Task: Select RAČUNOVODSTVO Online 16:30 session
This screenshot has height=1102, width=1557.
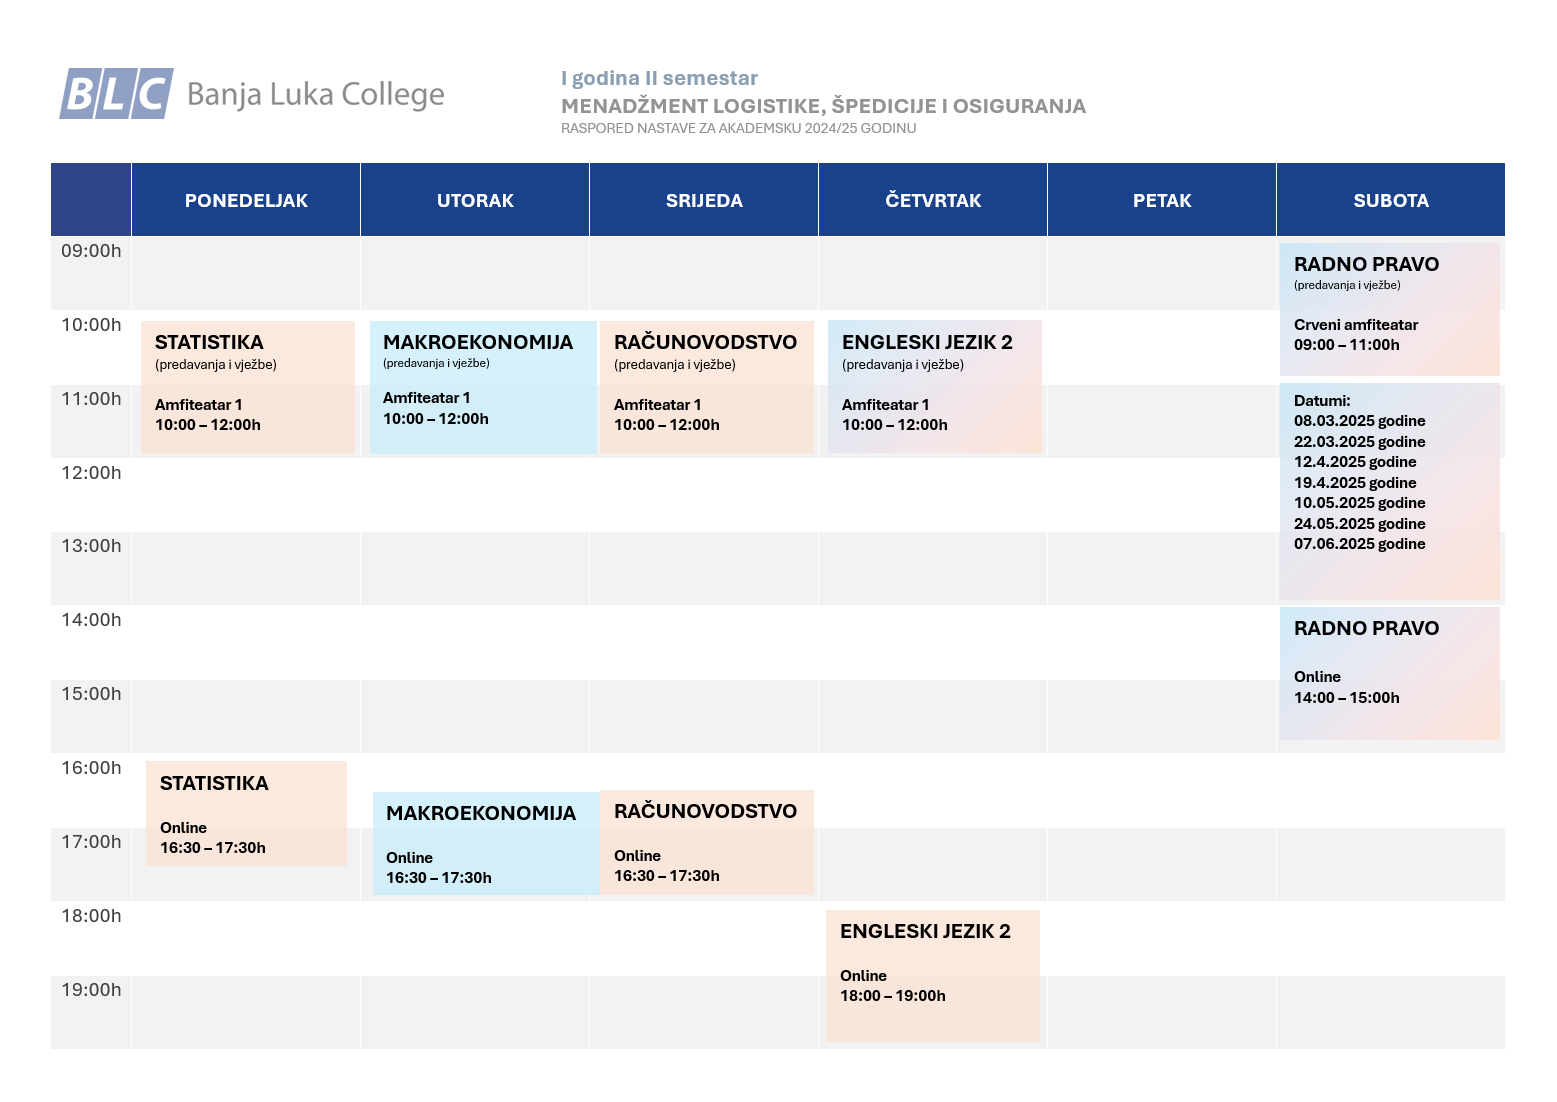Action: click(706, 842)
